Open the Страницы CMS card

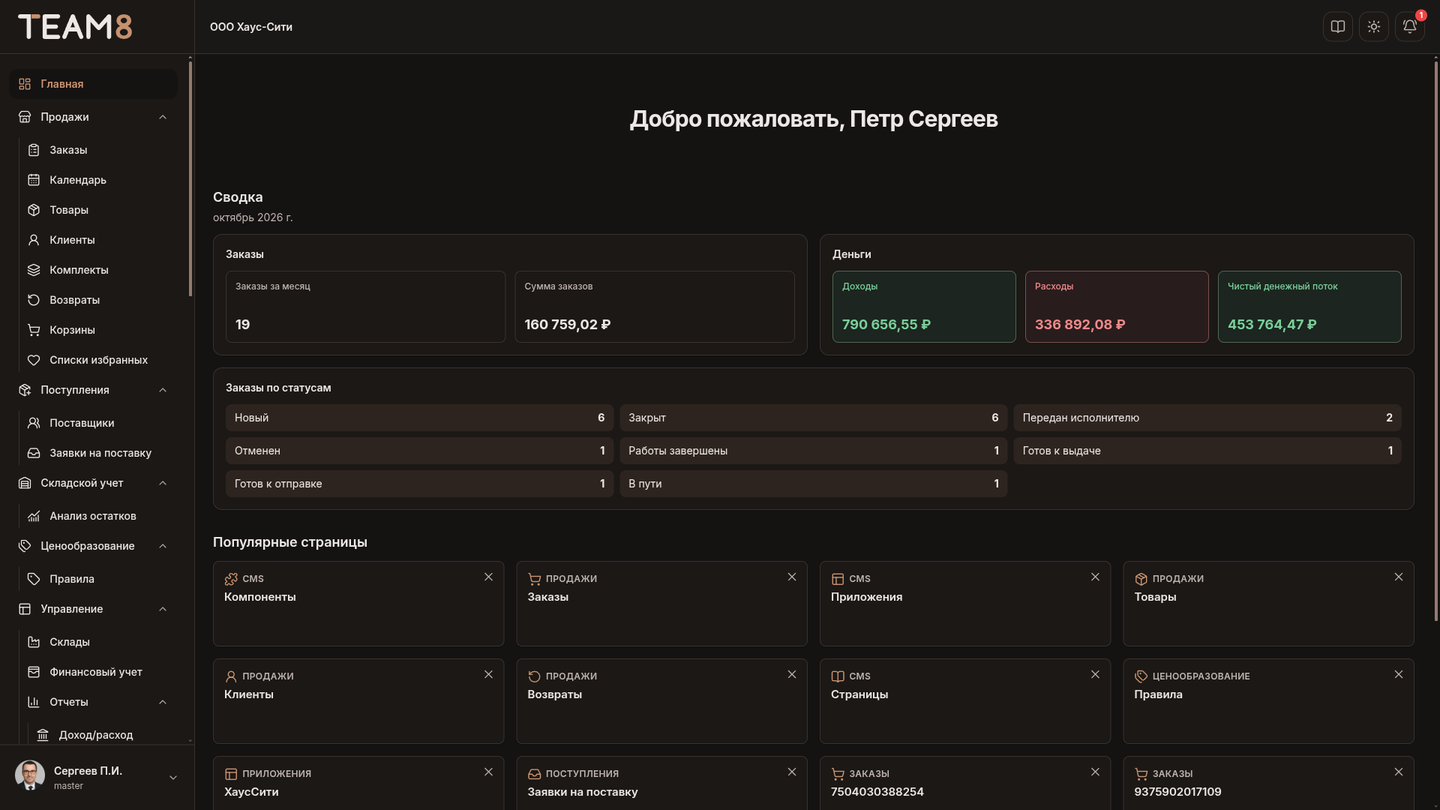965,701
